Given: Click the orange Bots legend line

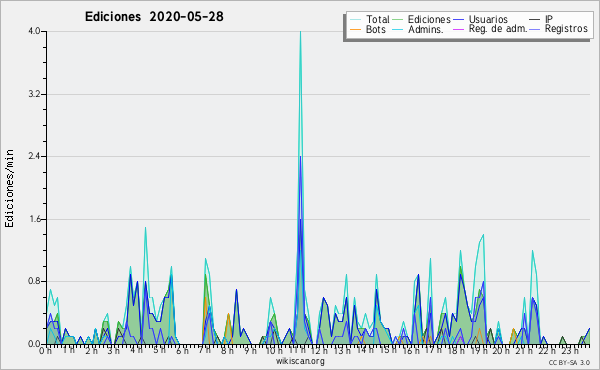Looking at the screenshot, I should 355,29.
